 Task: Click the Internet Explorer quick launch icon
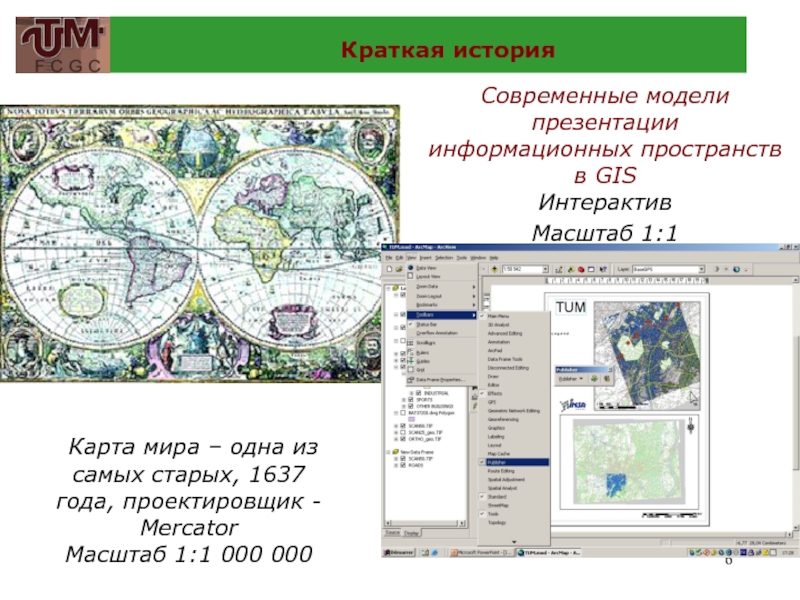coord(435,553)
